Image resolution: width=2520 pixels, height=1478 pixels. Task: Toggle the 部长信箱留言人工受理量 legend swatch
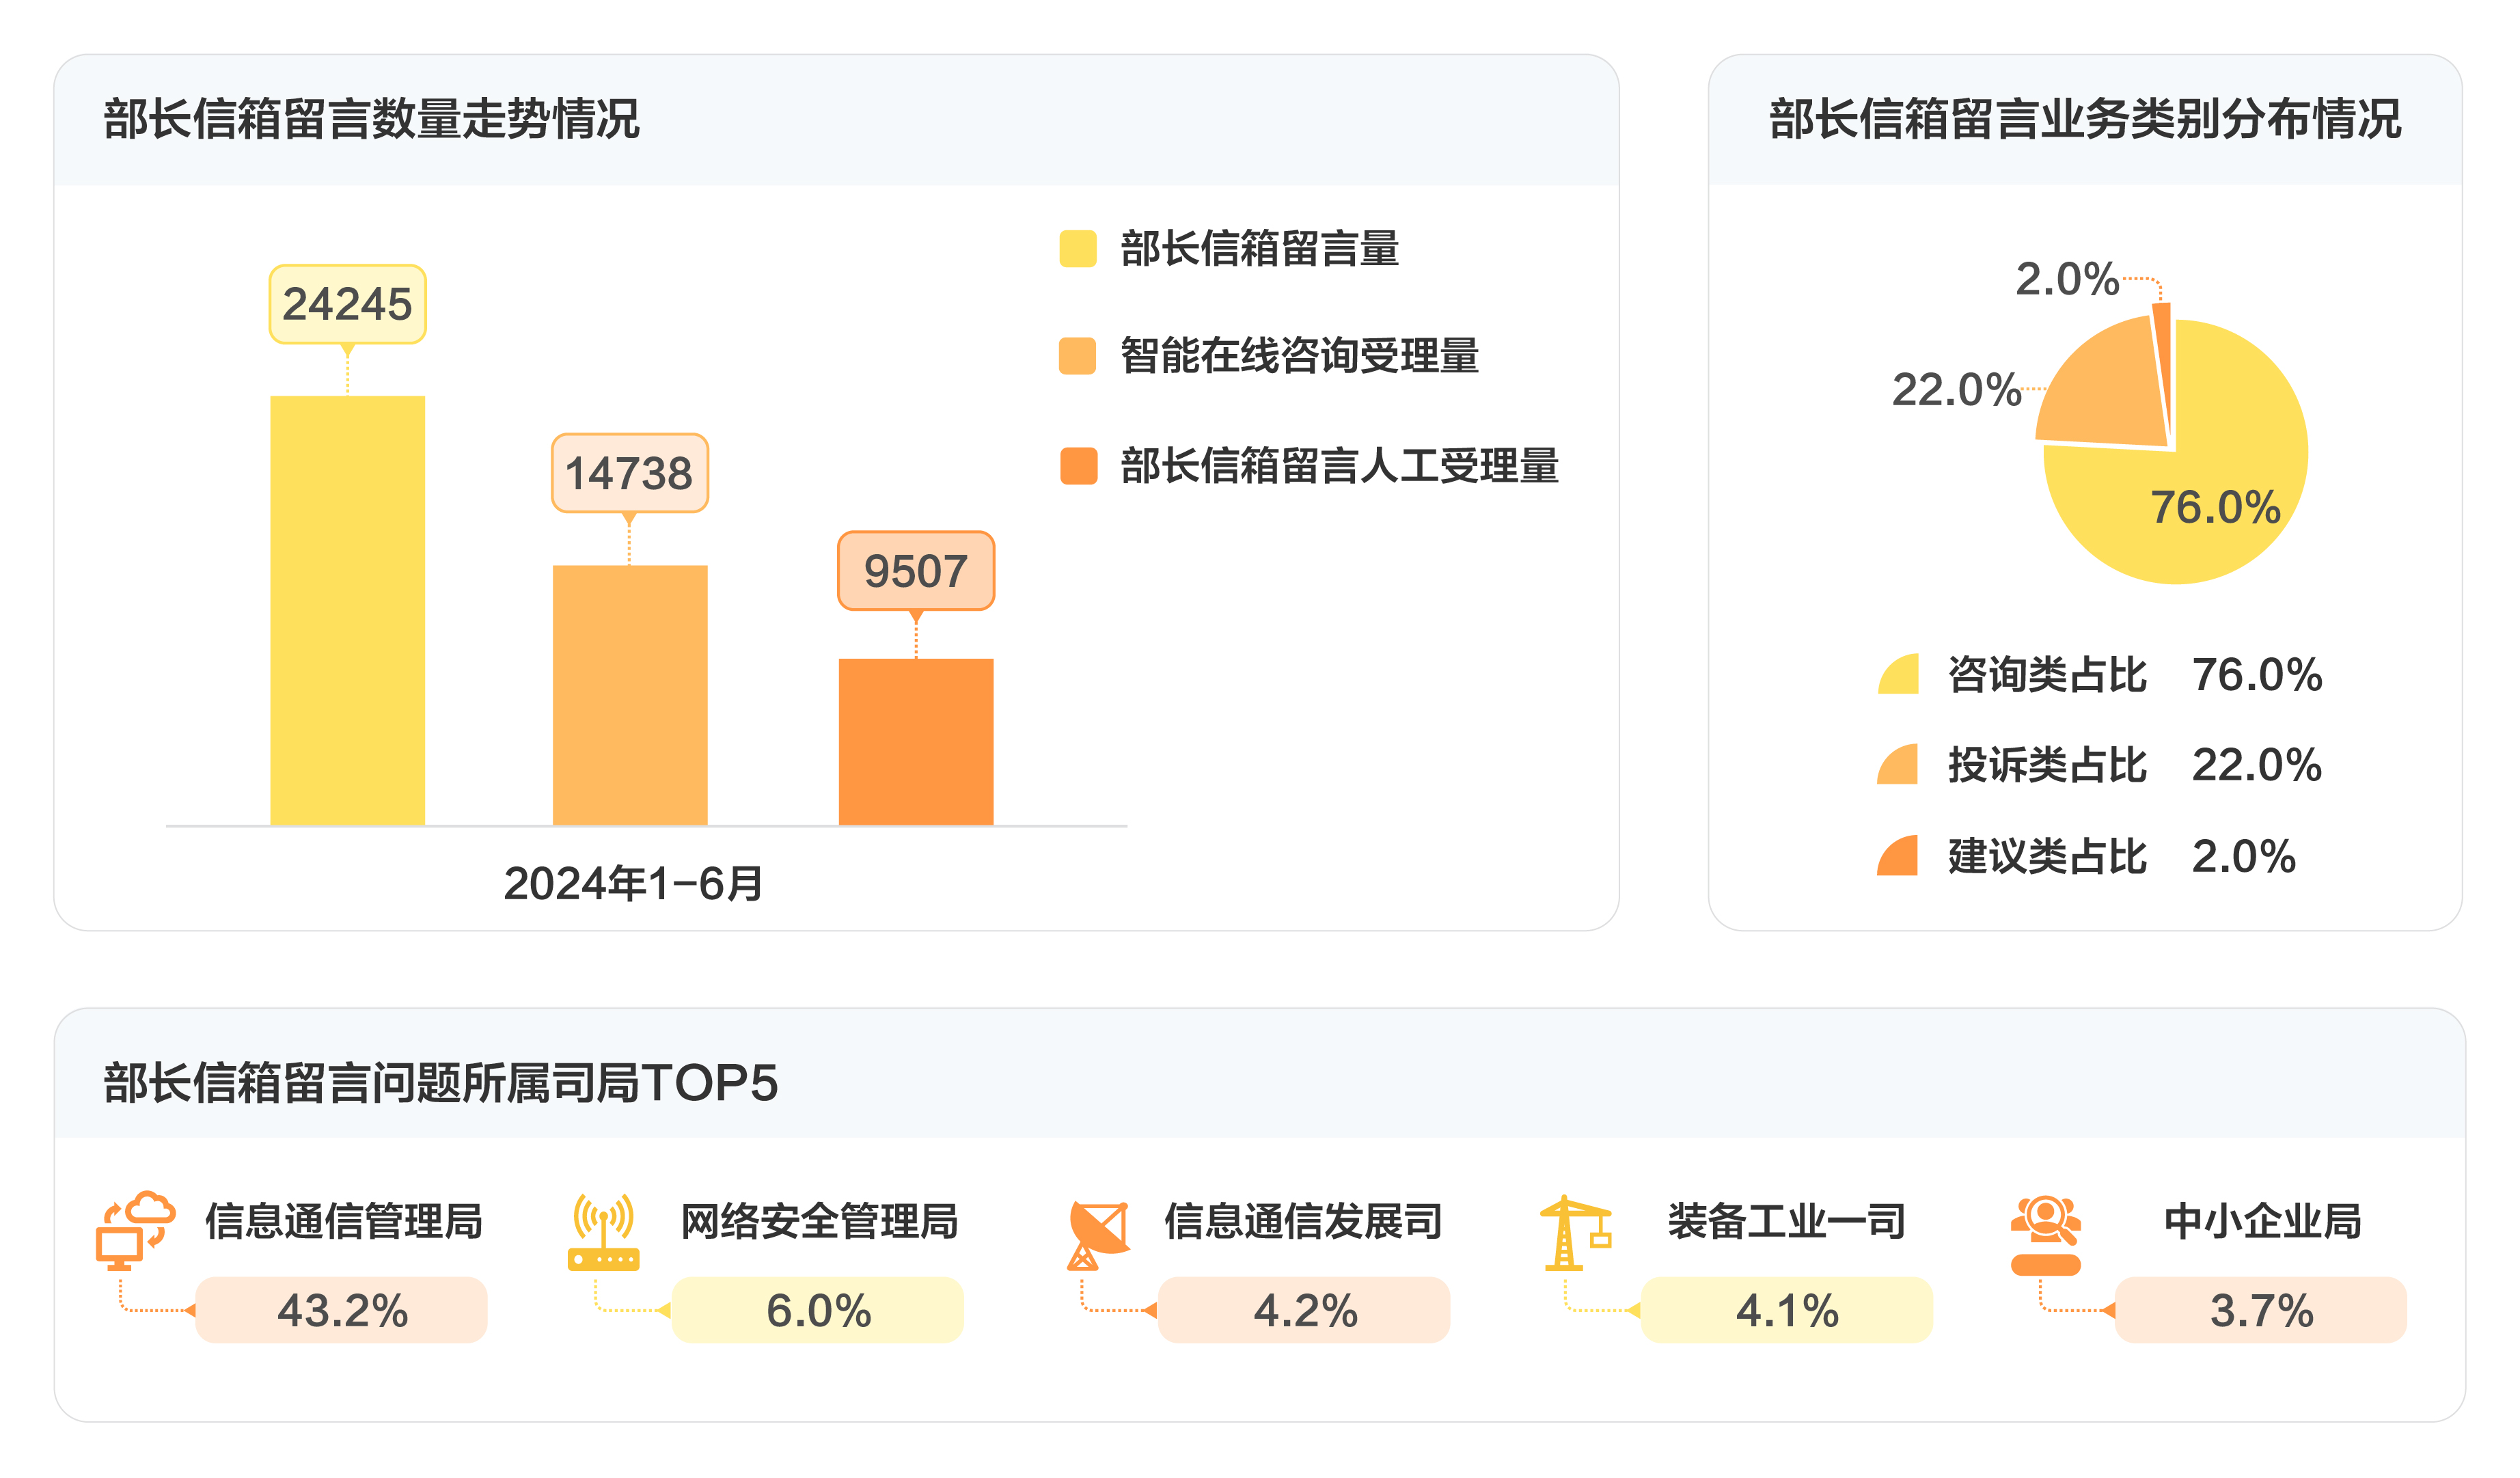tap(1078, 465)
